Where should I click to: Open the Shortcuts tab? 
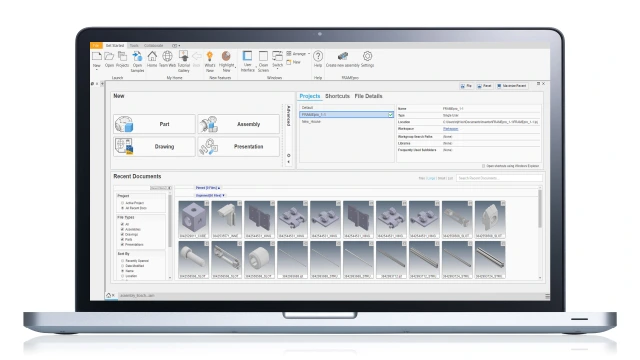pyautogui.click(x=337, y=96)
